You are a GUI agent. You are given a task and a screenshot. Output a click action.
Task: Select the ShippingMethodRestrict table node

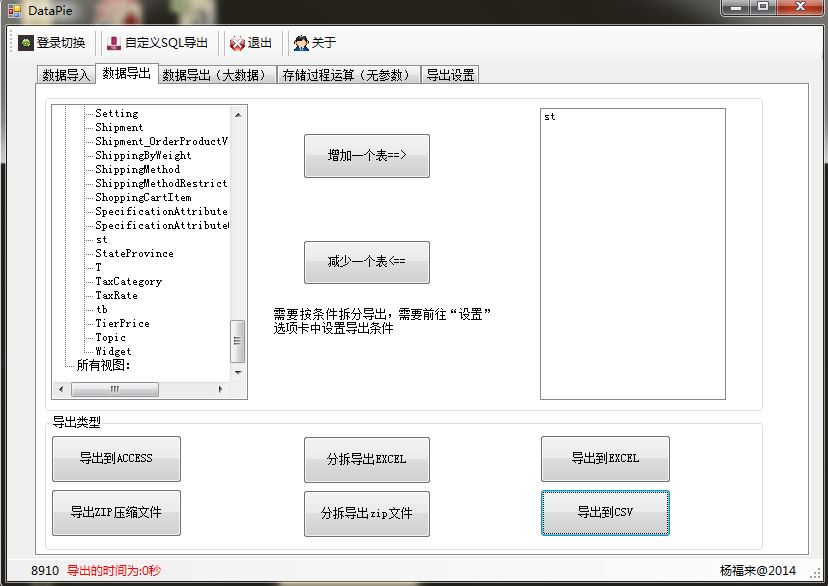tap(161, 183)
